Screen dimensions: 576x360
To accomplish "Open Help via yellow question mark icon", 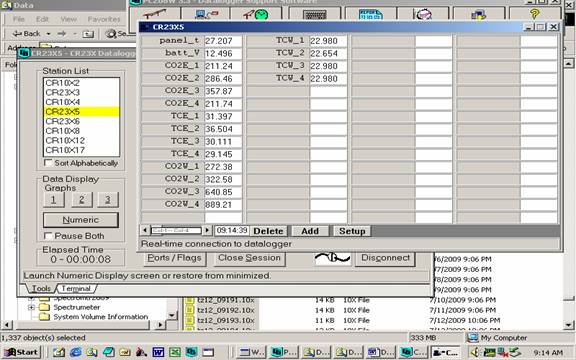I will click(534, 14).
